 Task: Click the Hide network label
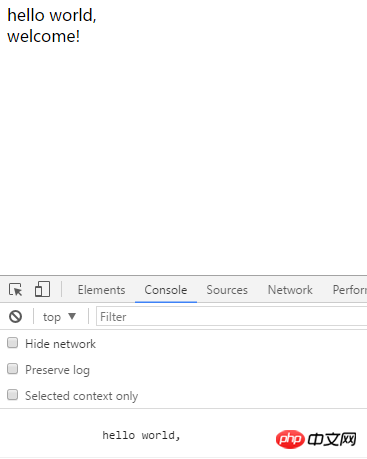click(60, 344)
